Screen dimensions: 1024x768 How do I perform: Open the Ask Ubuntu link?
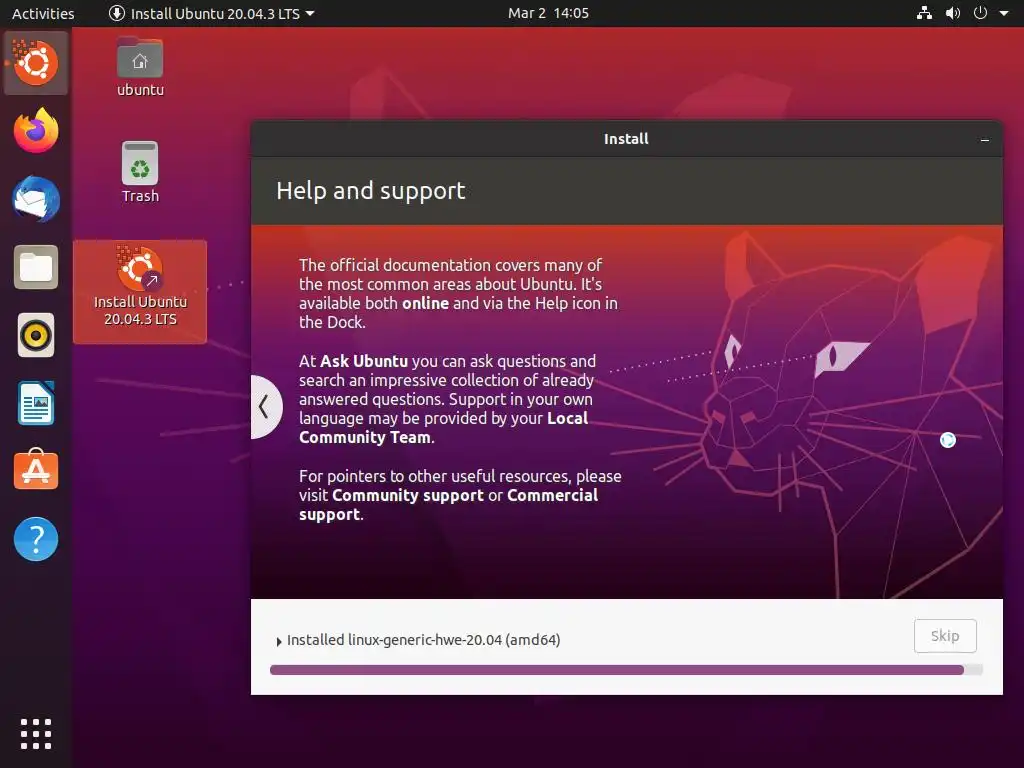[364, 361]
